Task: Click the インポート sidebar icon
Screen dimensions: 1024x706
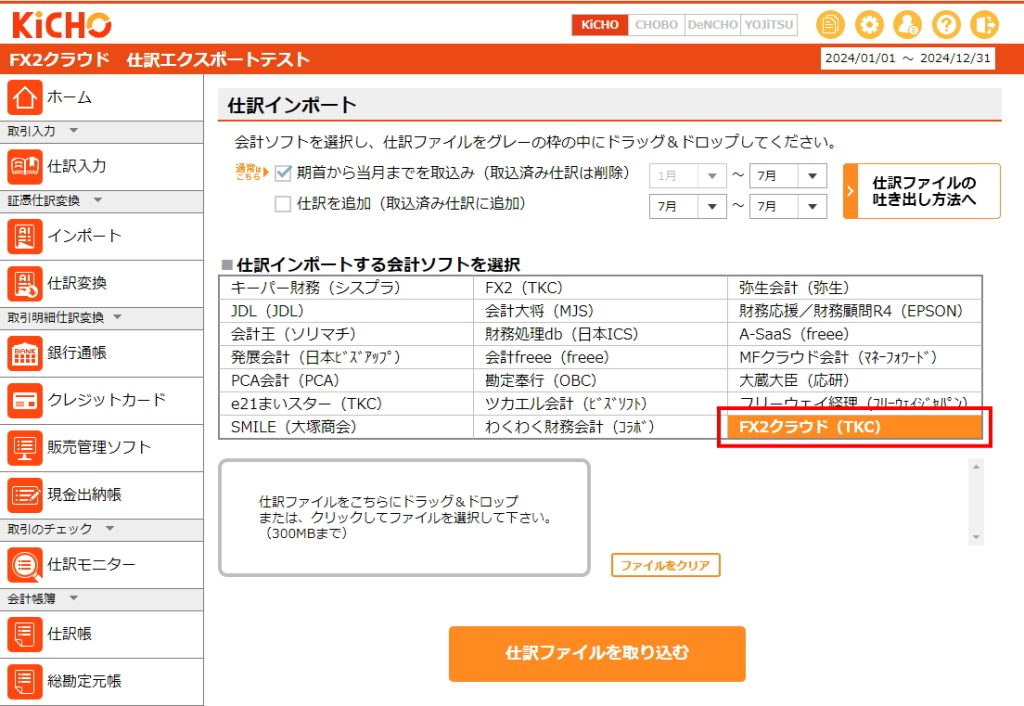Action: click(x=25, y=236)
